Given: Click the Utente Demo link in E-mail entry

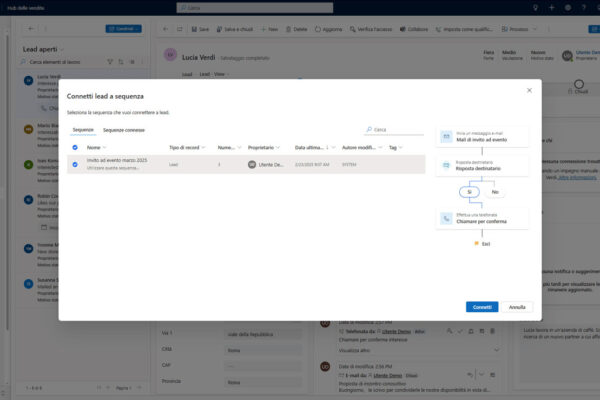Looking at the screenshot, I should point(388,376).
